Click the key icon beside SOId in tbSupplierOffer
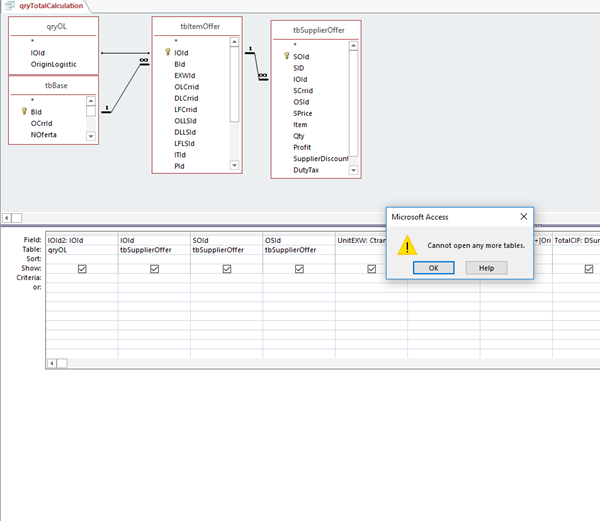Screen dimensions: 600x521 tap(286, 56)
